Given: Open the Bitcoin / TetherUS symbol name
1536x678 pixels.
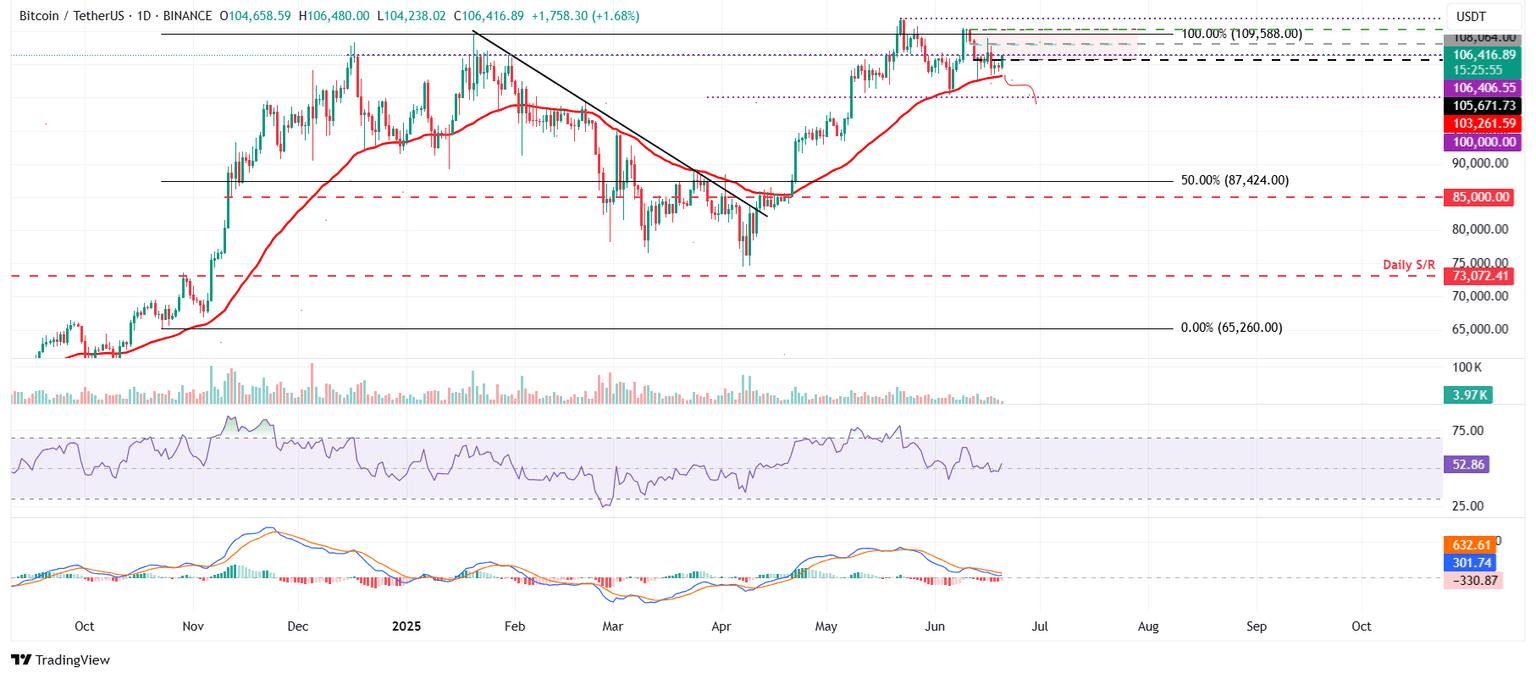Looking at the screenshot, I should [75, 16].
